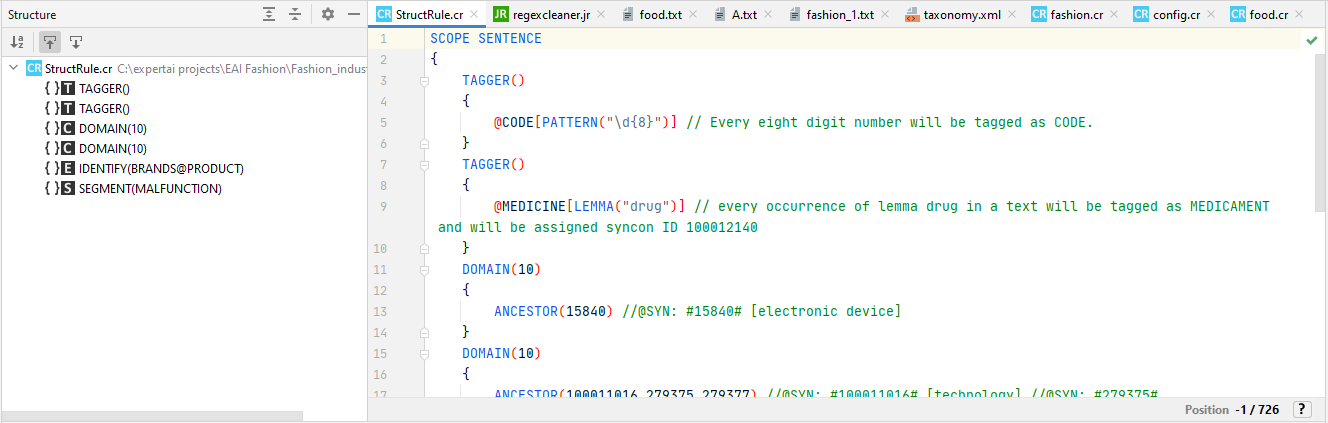Collapse the StructRule.cr root tree node
This screenshot has width=1328, height=423.
click(x=13, y=68)
